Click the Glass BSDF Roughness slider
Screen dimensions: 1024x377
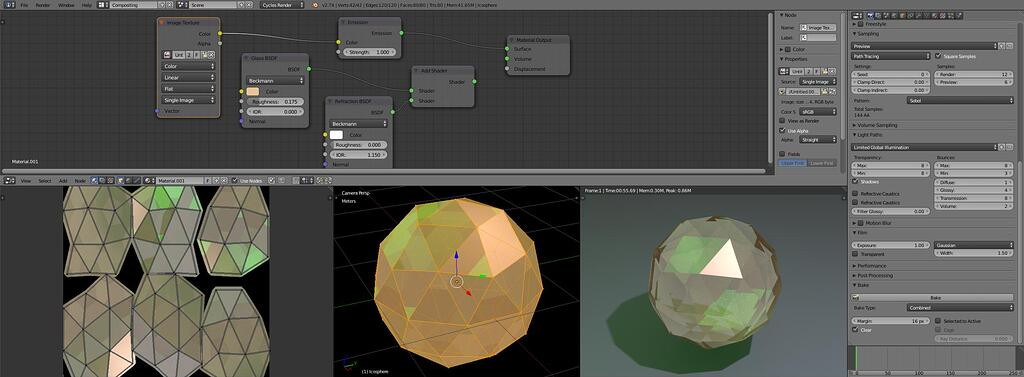[x=275, y=102]
